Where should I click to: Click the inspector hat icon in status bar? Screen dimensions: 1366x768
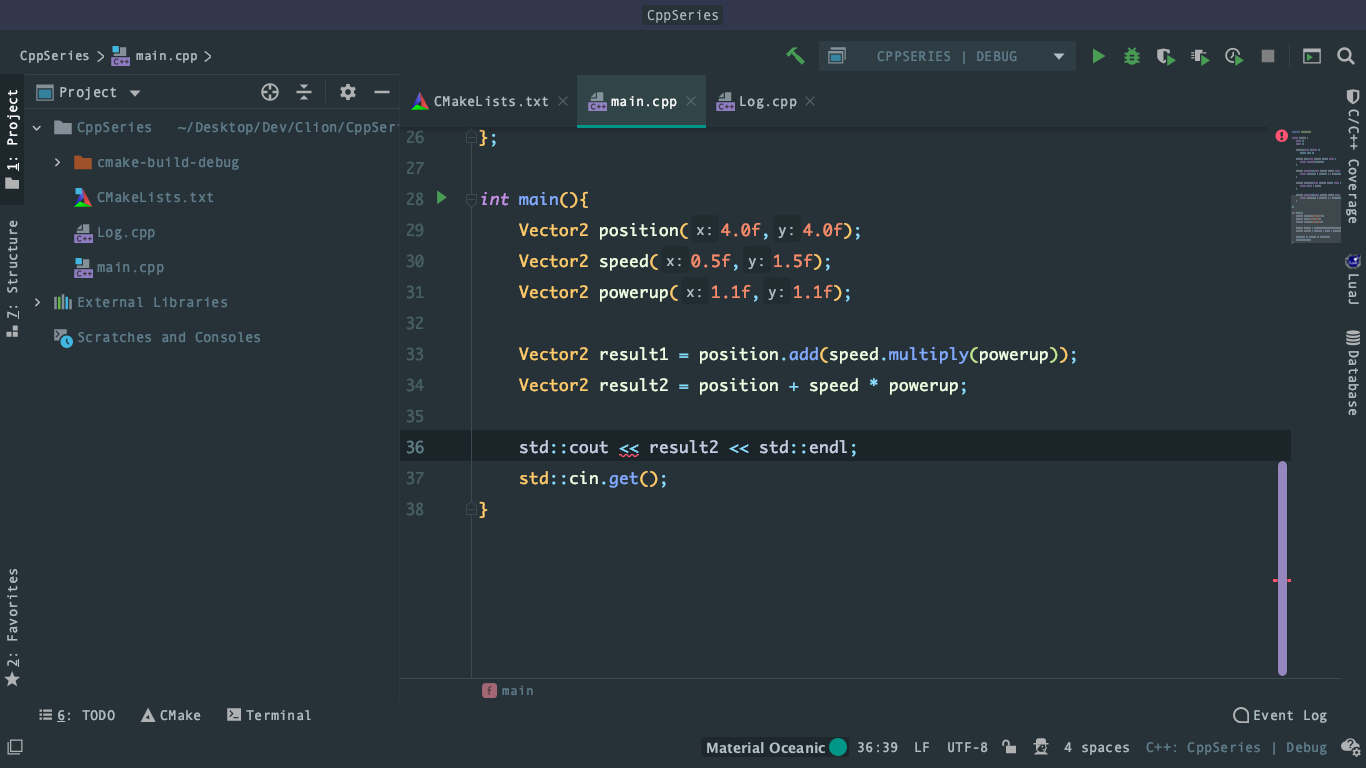tap(1041, 747)
